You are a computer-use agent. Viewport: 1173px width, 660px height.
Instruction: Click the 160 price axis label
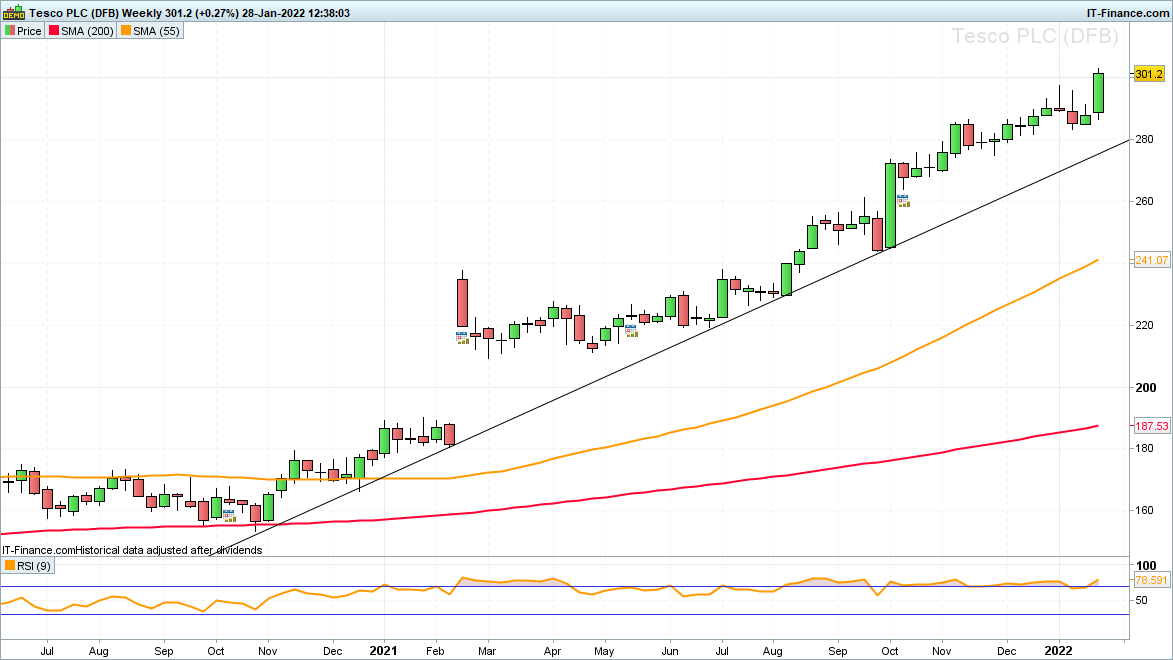(x=1145, y=510)
